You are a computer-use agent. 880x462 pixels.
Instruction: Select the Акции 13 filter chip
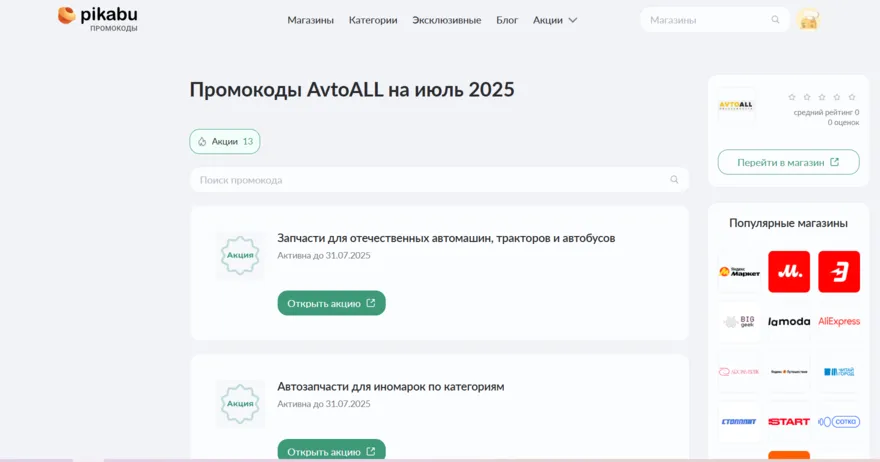point(224,141)
